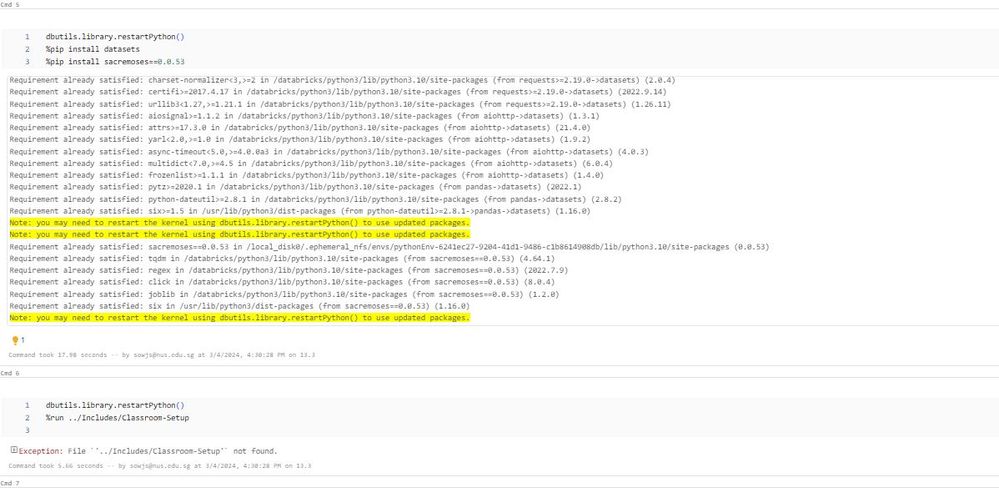This screenshot has height=493, width=999.
Task: Click the '%run ../Includes/Classroom-Setup' code line
Action: coord(117,417)
